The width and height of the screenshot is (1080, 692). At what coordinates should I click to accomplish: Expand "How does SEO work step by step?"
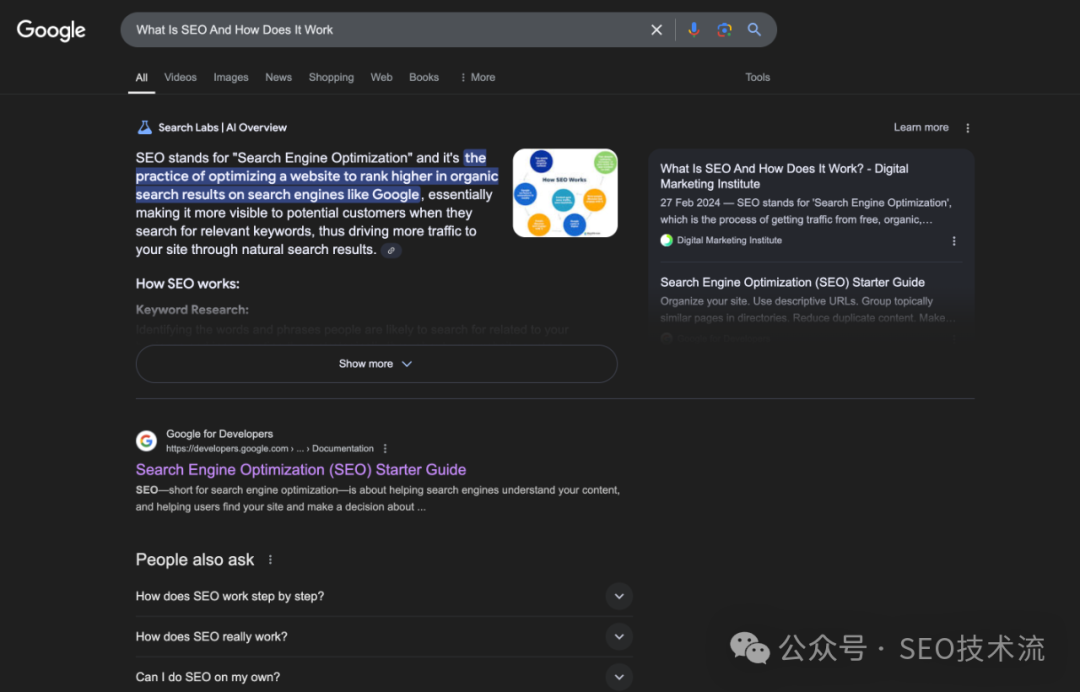[619, 596]
